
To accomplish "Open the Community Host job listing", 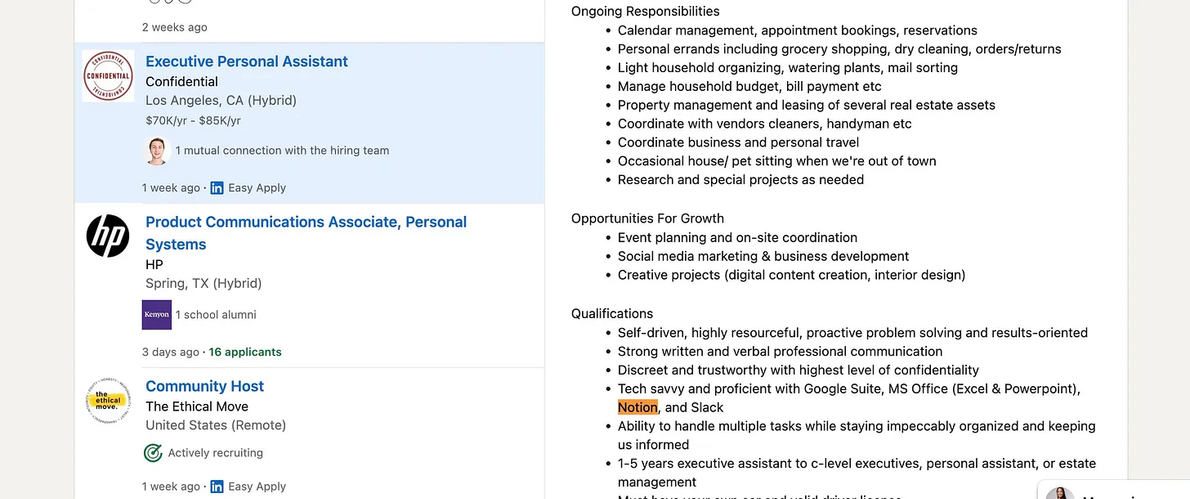I will [205, 386].
